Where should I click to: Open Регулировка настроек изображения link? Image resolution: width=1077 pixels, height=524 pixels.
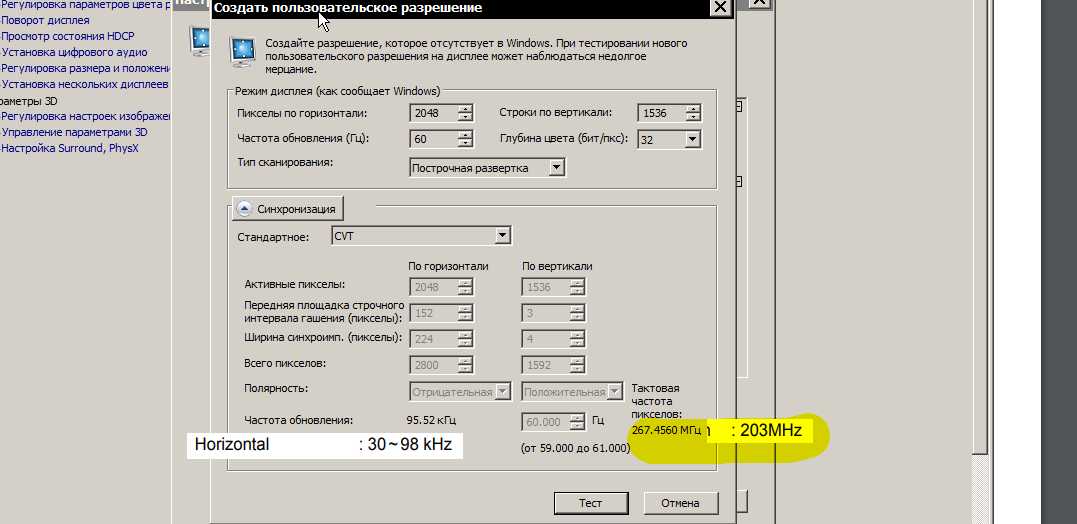coord(86,116)
